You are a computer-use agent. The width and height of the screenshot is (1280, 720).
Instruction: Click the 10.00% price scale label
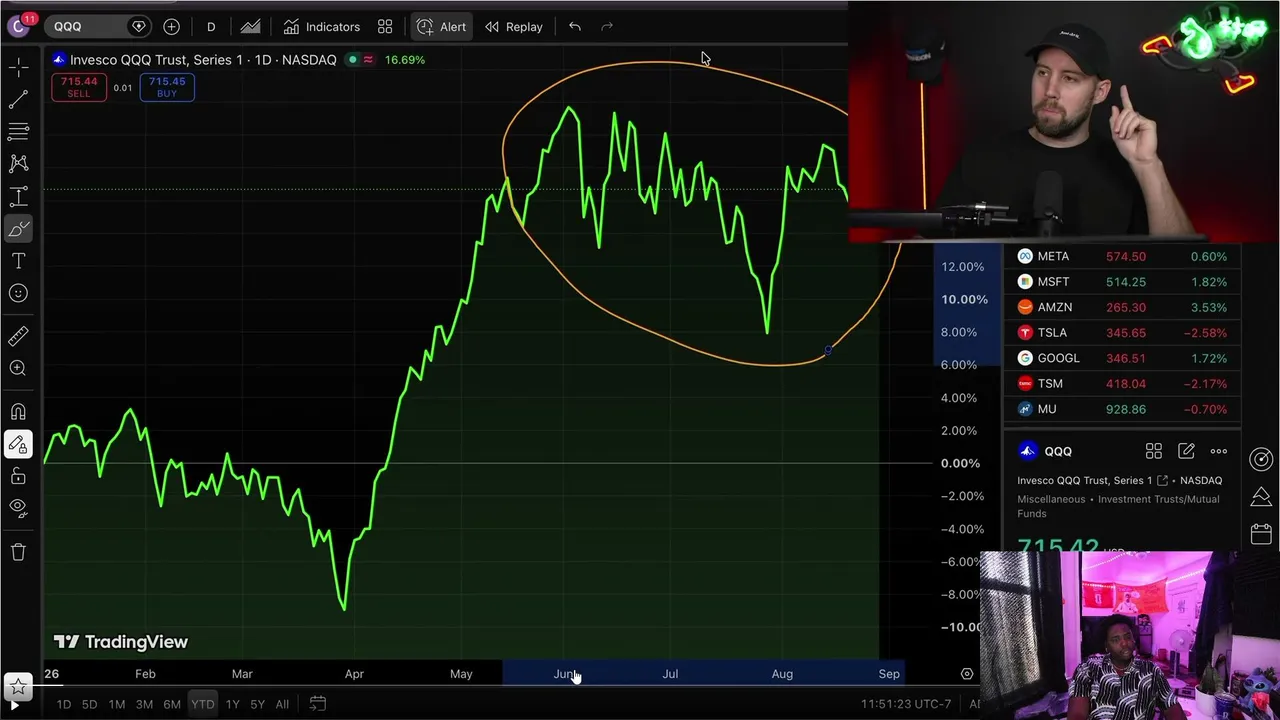pyautogui.click(x=964, y=299)
